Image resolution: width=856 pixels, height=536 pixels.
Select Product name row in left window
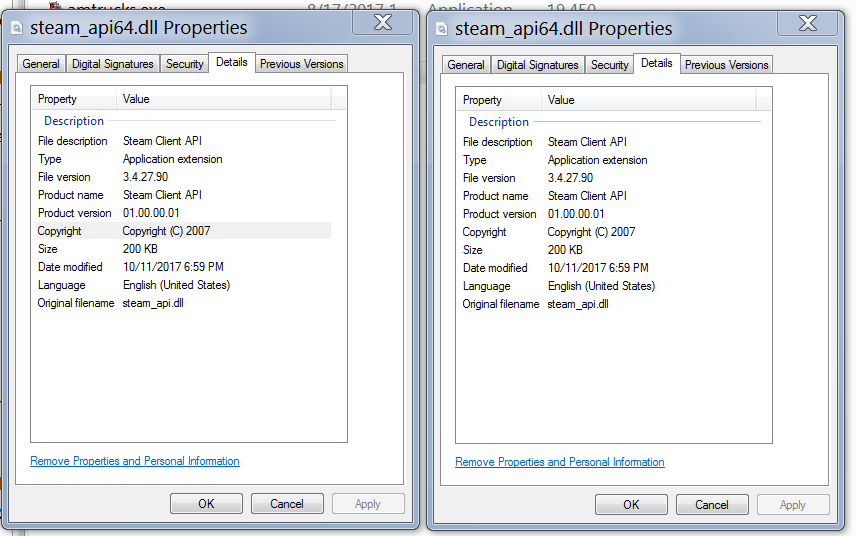(183, 195)
